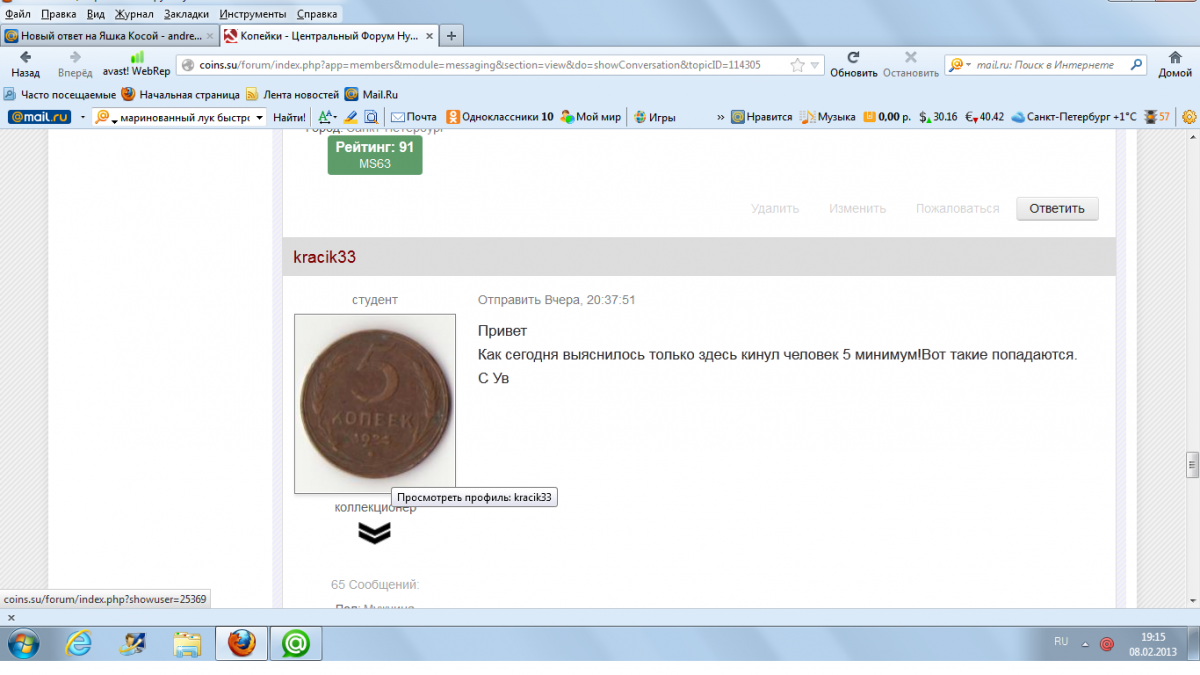Click the double chevron rank icon
Viewport: 1200px width, 675px height.
(x=374, y=533)
